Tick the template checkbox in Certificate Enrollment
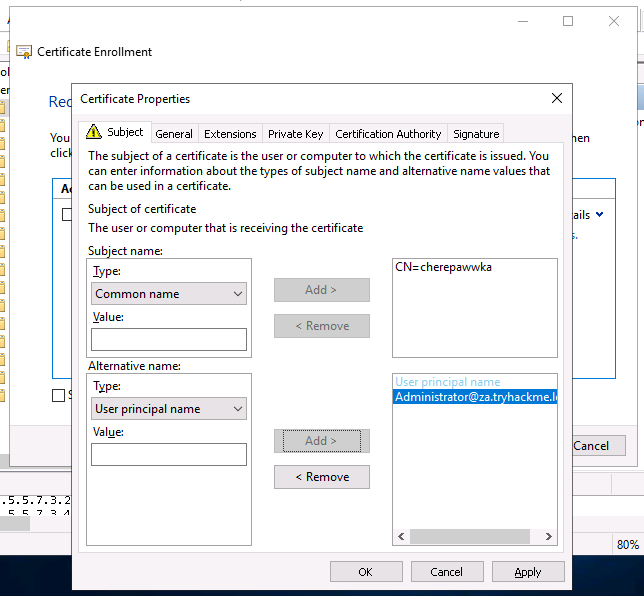Image resolution: width=644 pixels, height=596 pixels. coord(67,214)
